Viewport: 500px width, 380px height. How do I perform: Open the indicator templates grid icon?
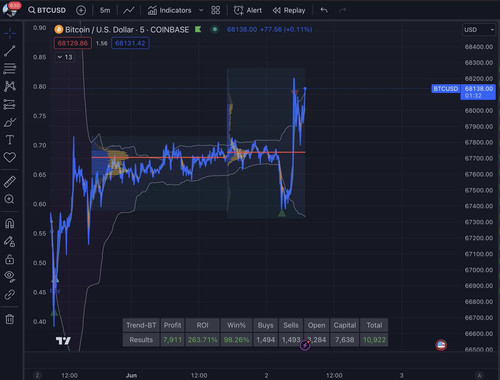click(216, 10)
